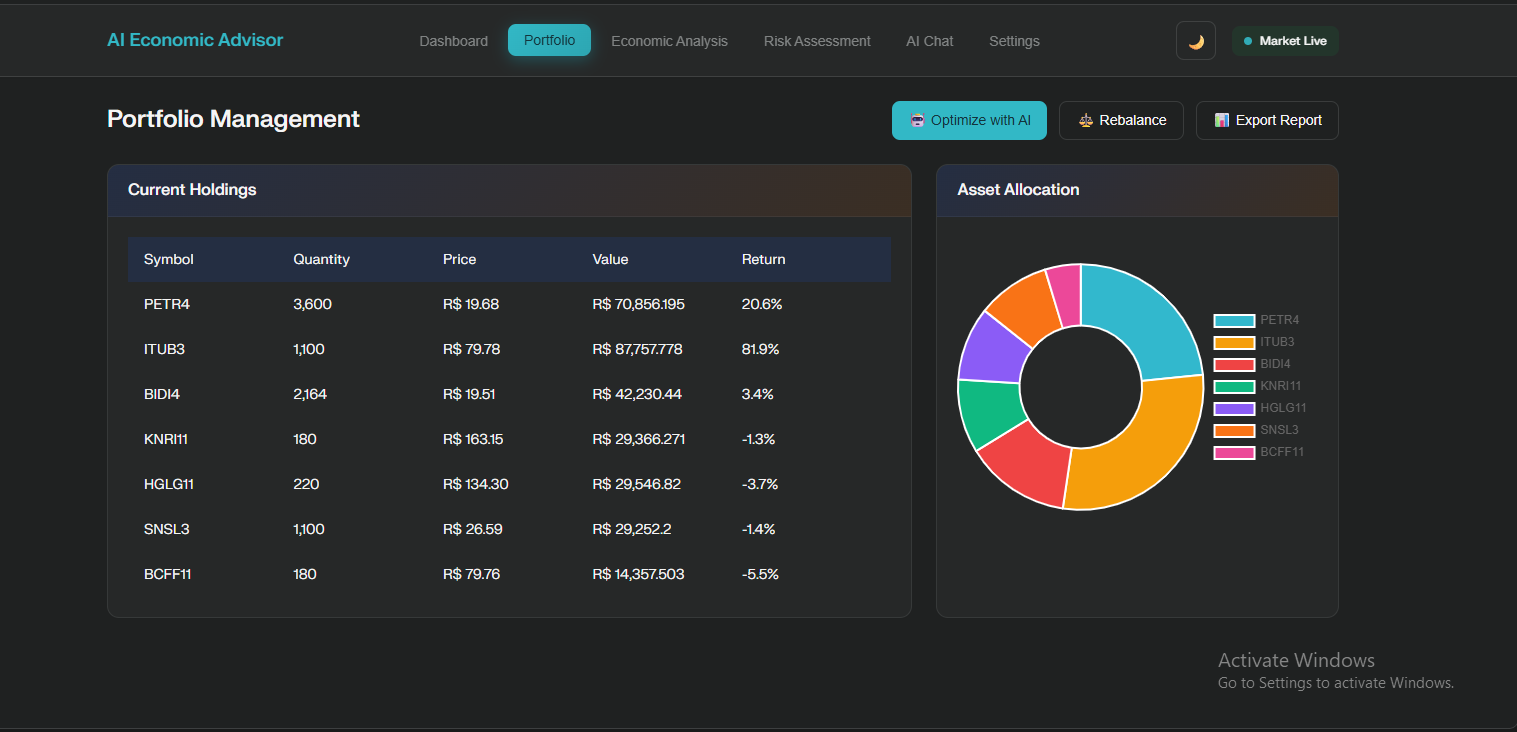The image size is (1517, 732).
Task: Select the BIDI4 symbol cell
Action: pos(162,395)
